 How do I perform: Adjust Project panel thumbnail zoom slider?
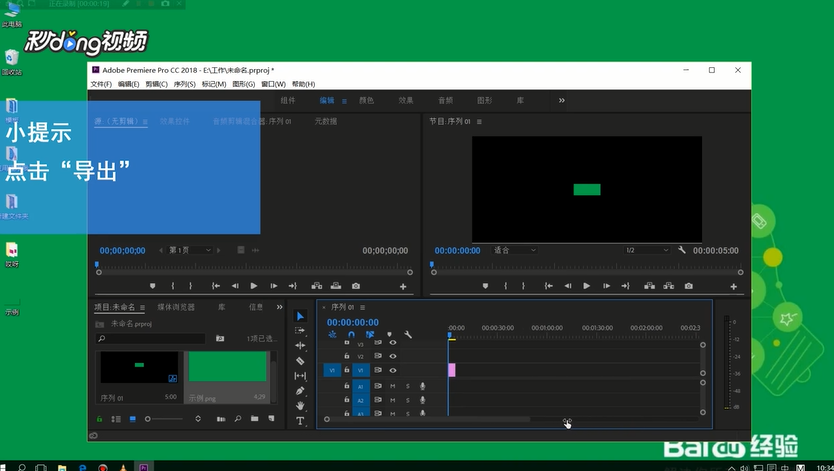(164, 419)
